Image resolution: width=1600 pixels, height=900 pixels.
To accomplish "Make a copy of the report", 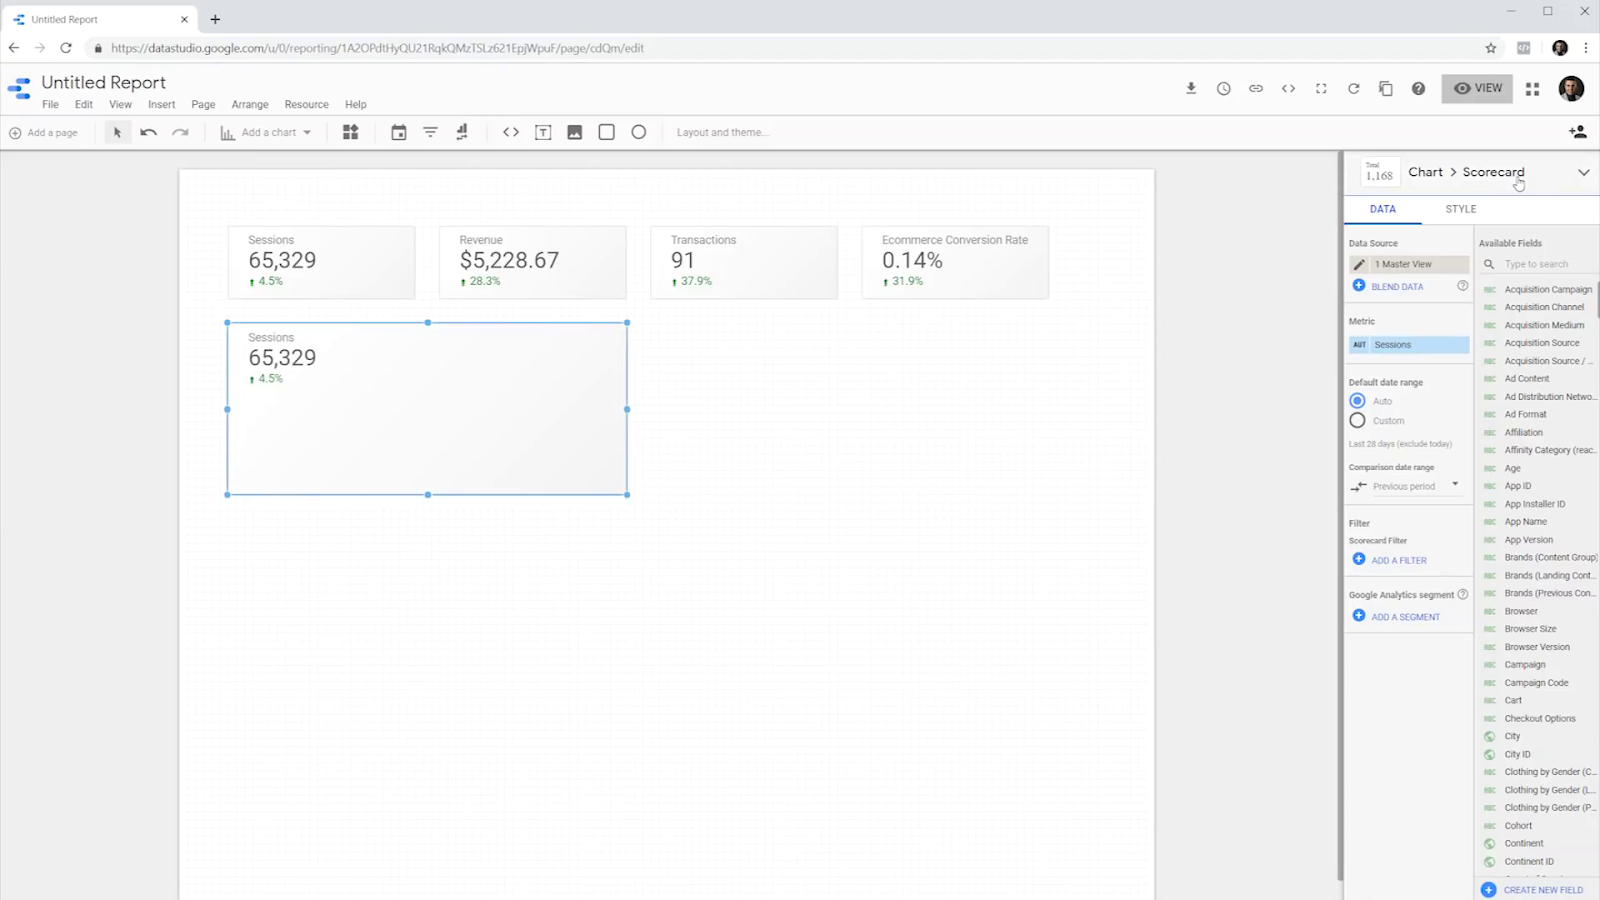I will click(1386, 88).
